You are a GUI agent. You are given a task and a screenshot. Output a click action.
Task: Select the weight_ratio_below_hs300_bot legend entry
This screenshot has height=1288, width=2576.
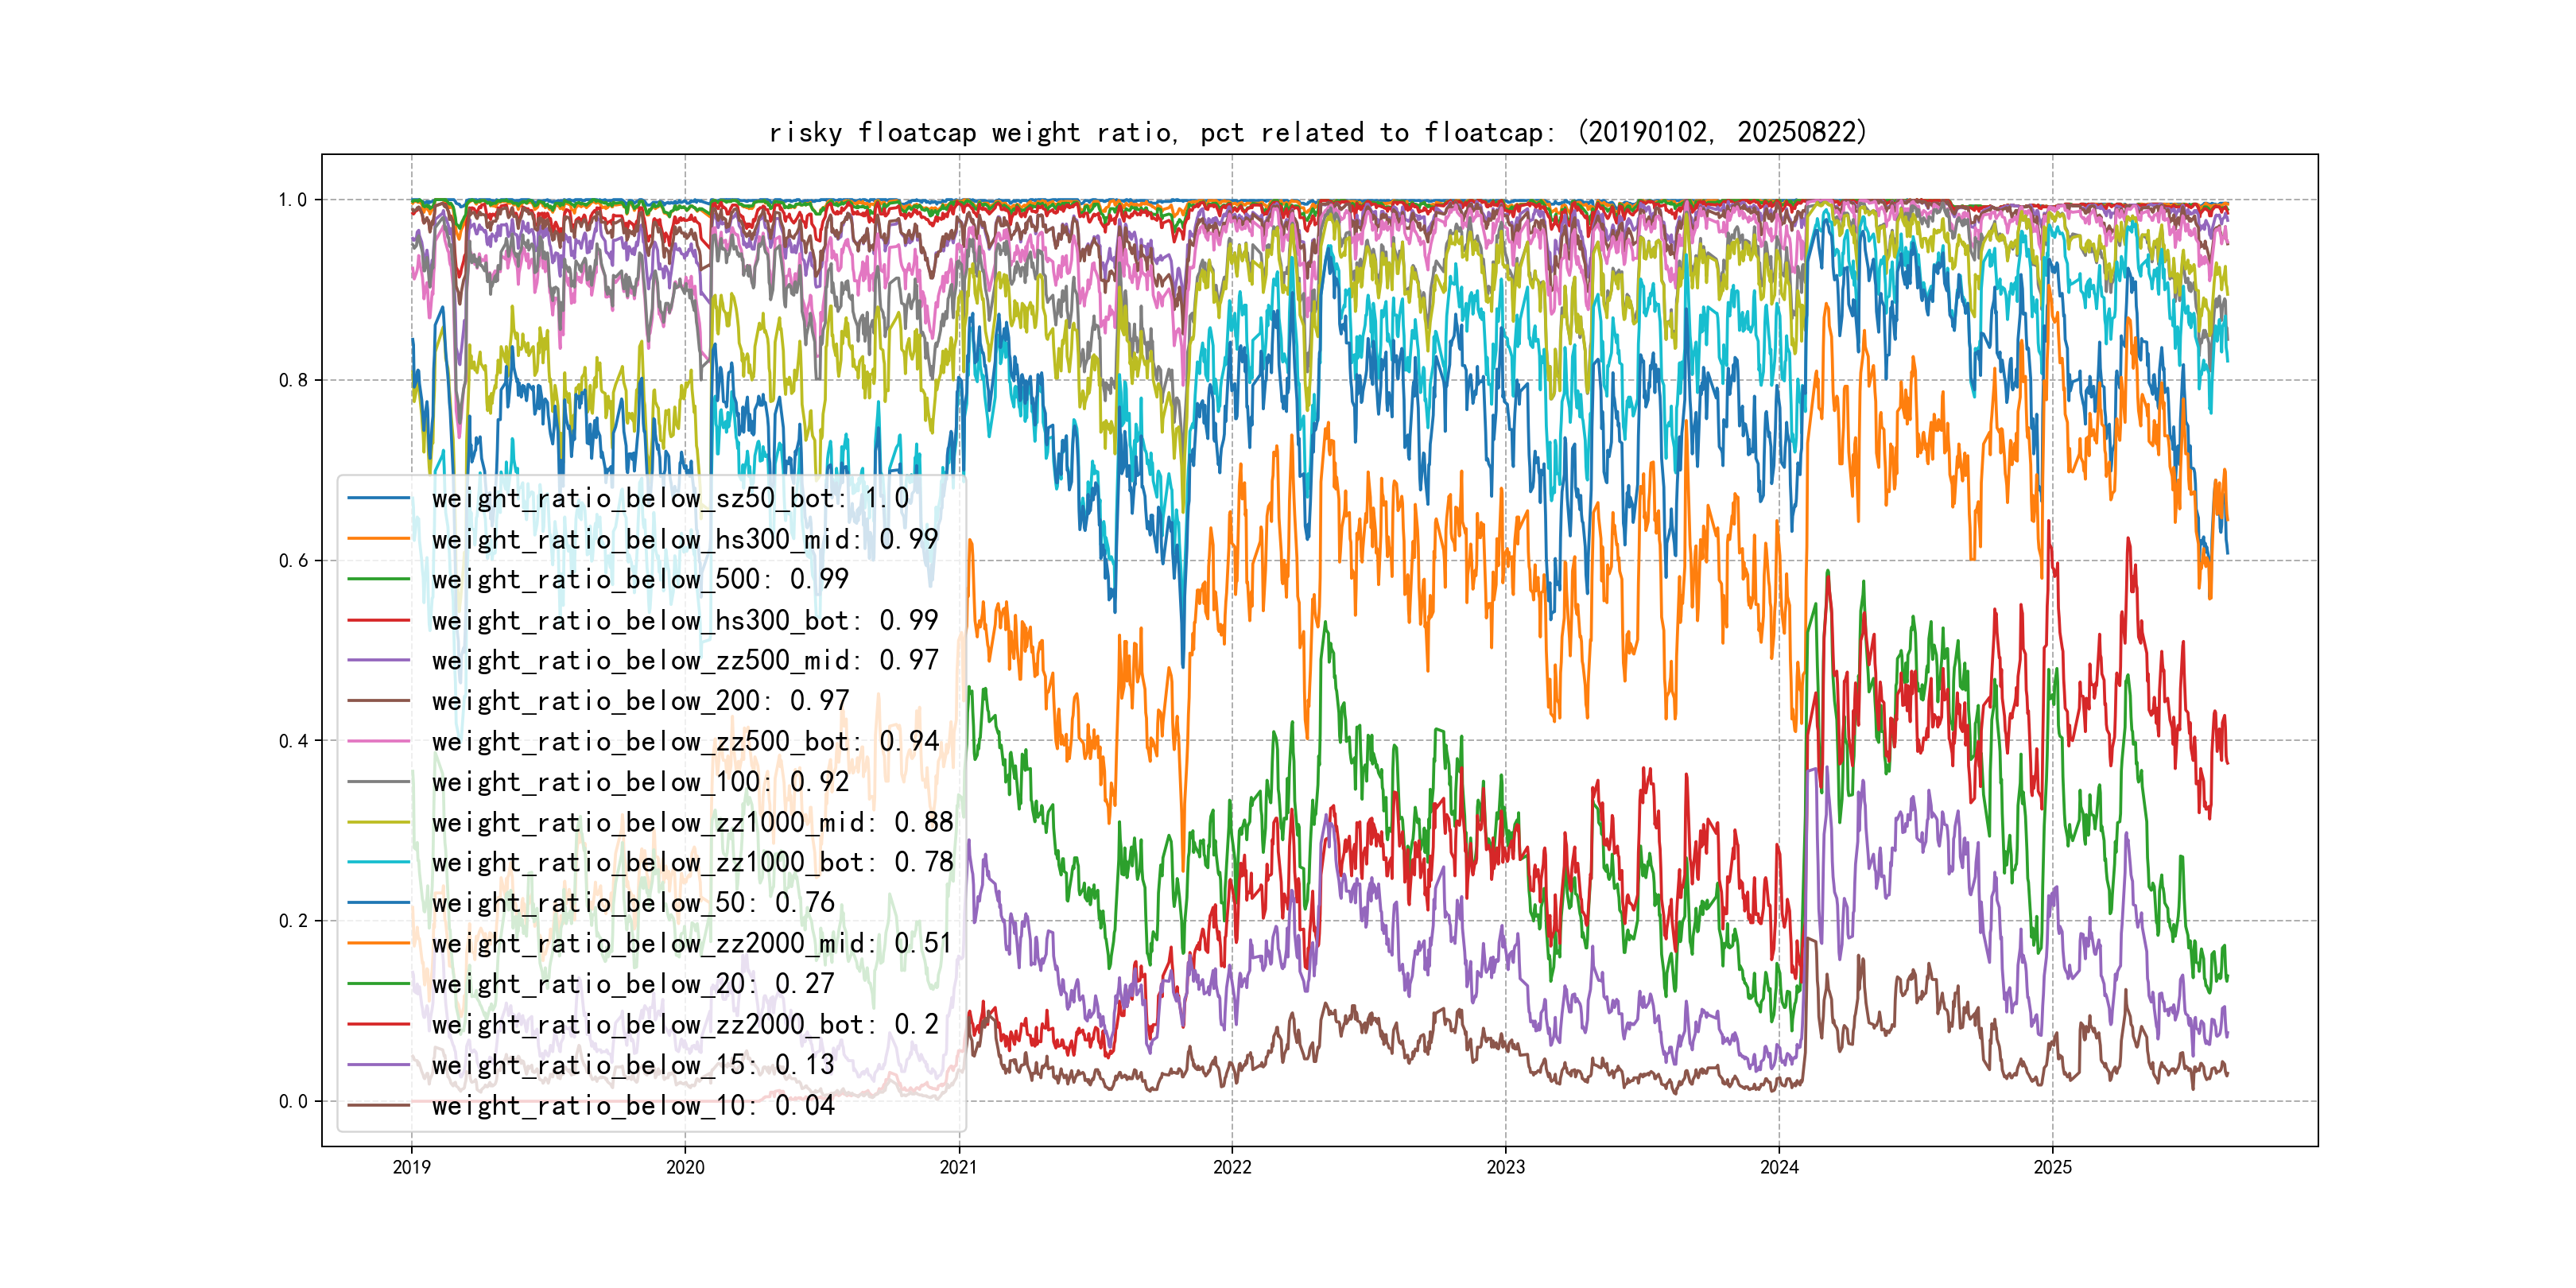click(684, 620)
